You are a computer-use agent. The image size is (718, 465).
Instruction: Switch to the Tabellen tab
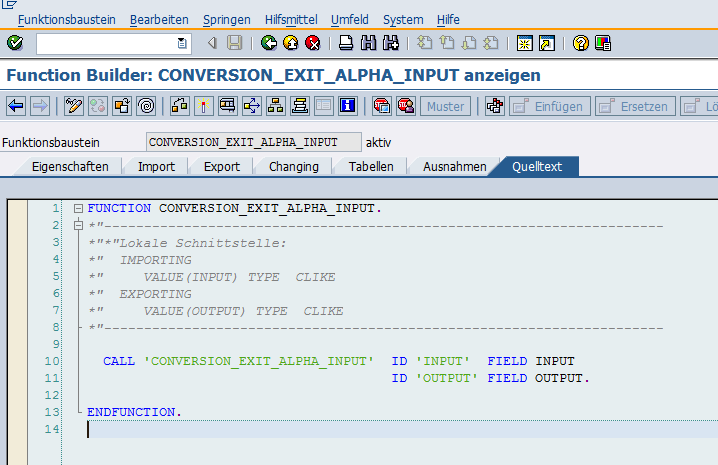pos(371,166)
